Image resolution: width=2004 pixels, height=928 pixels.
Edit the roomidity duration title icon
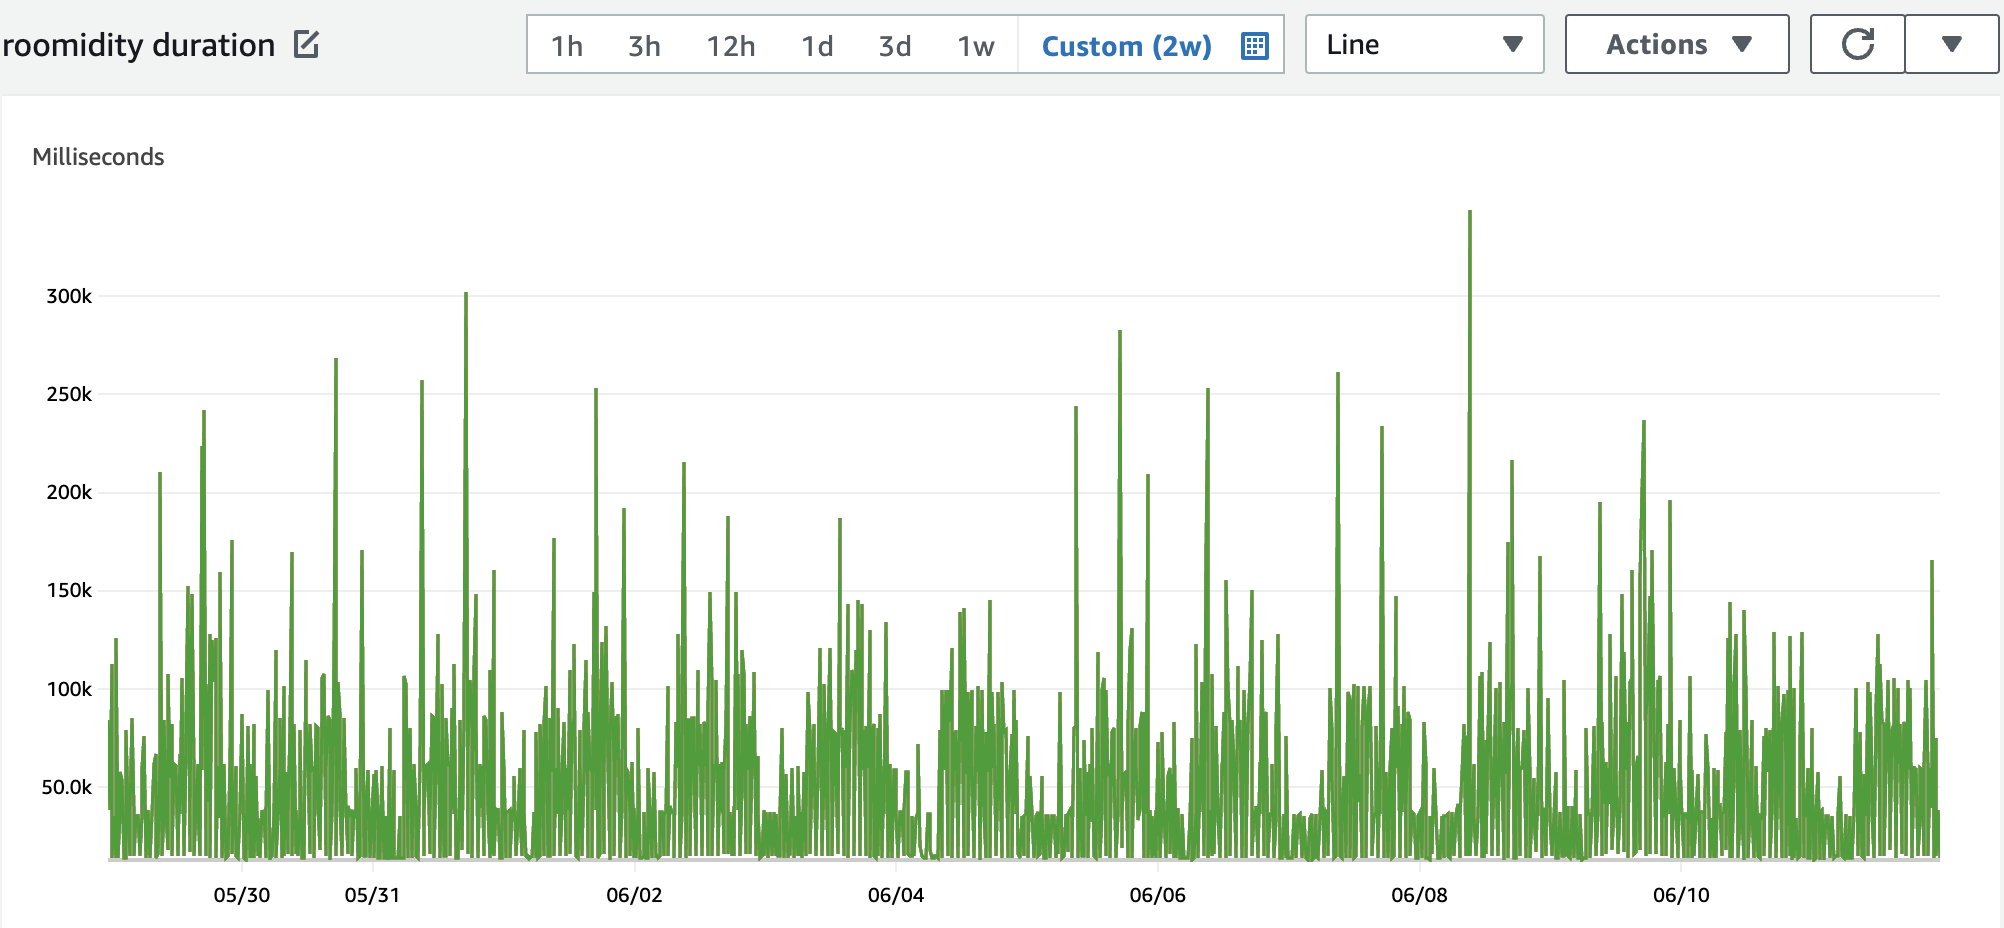(306, 44)
